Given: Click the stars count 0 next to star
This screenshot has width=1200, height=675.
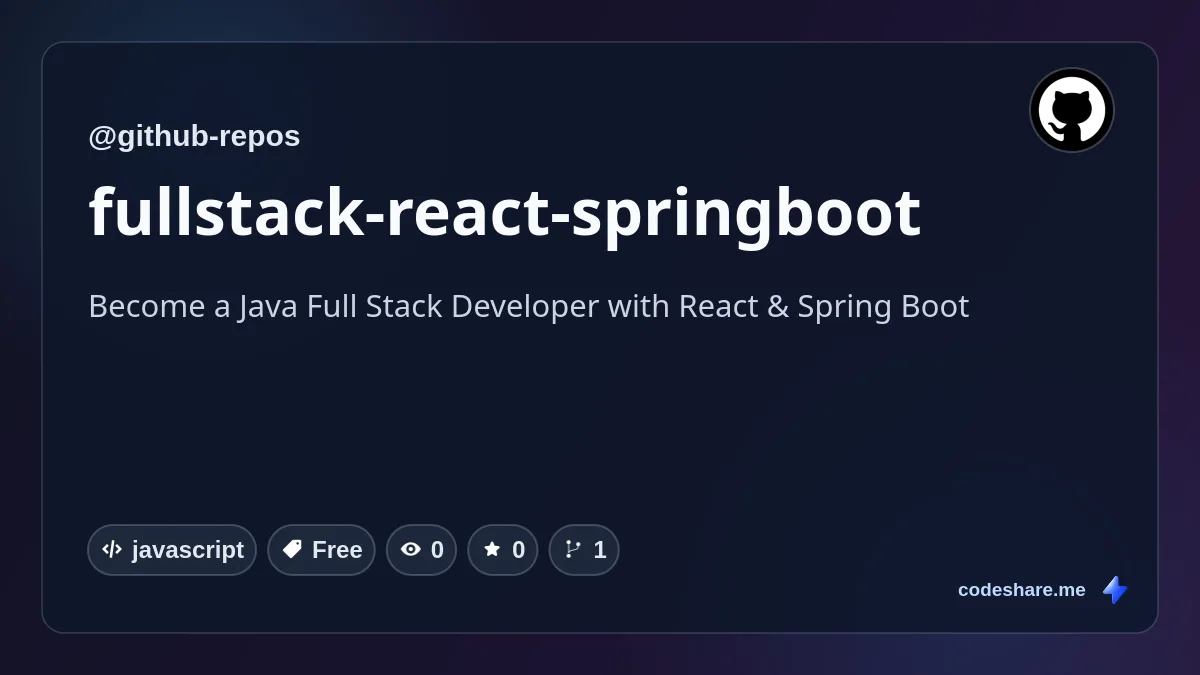Looking at the screenshot, I should (518, 549).
